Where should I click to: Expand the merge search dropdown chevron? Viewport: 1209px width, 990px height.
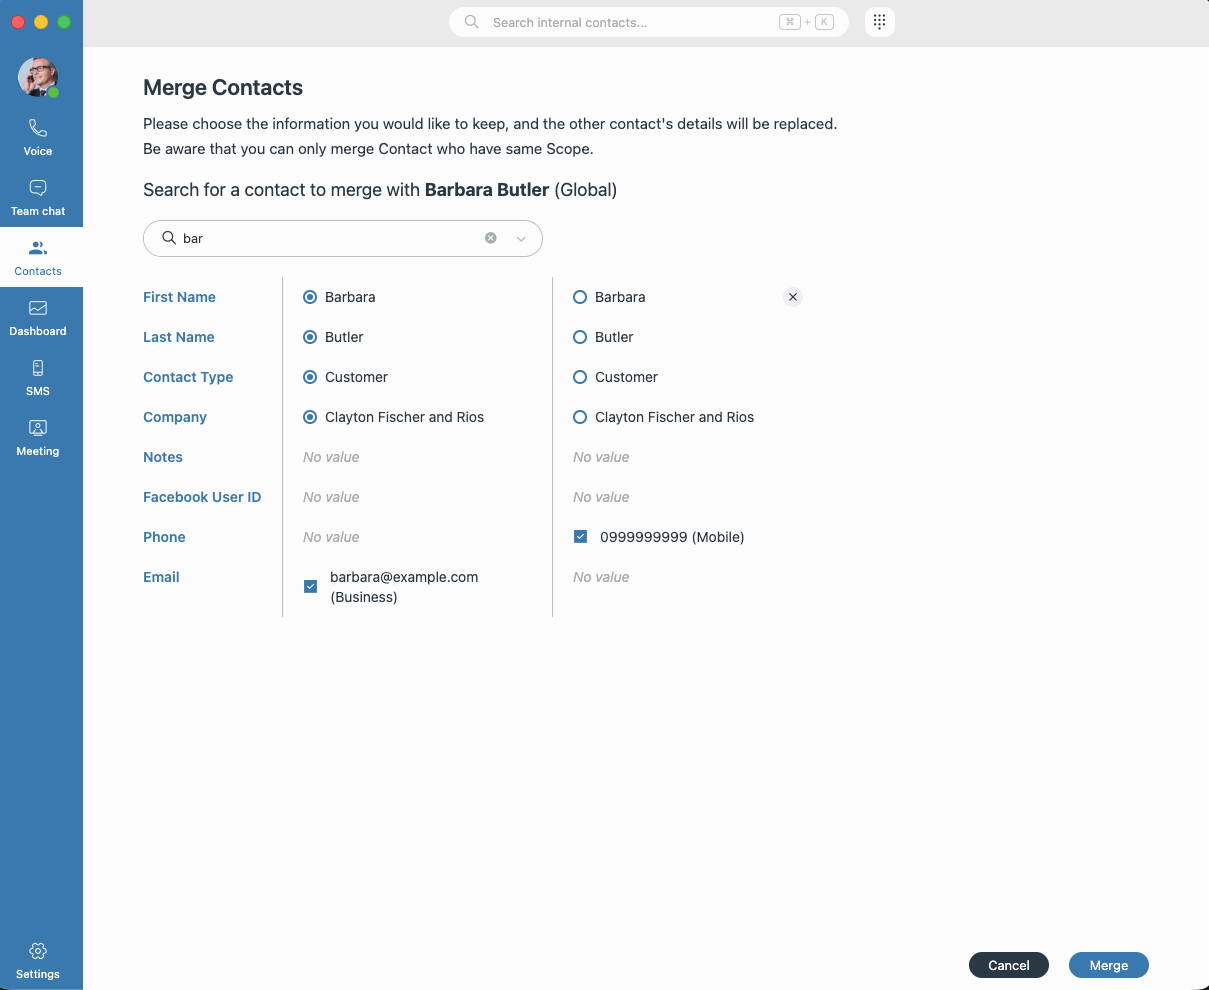click(x=521, y=238)
